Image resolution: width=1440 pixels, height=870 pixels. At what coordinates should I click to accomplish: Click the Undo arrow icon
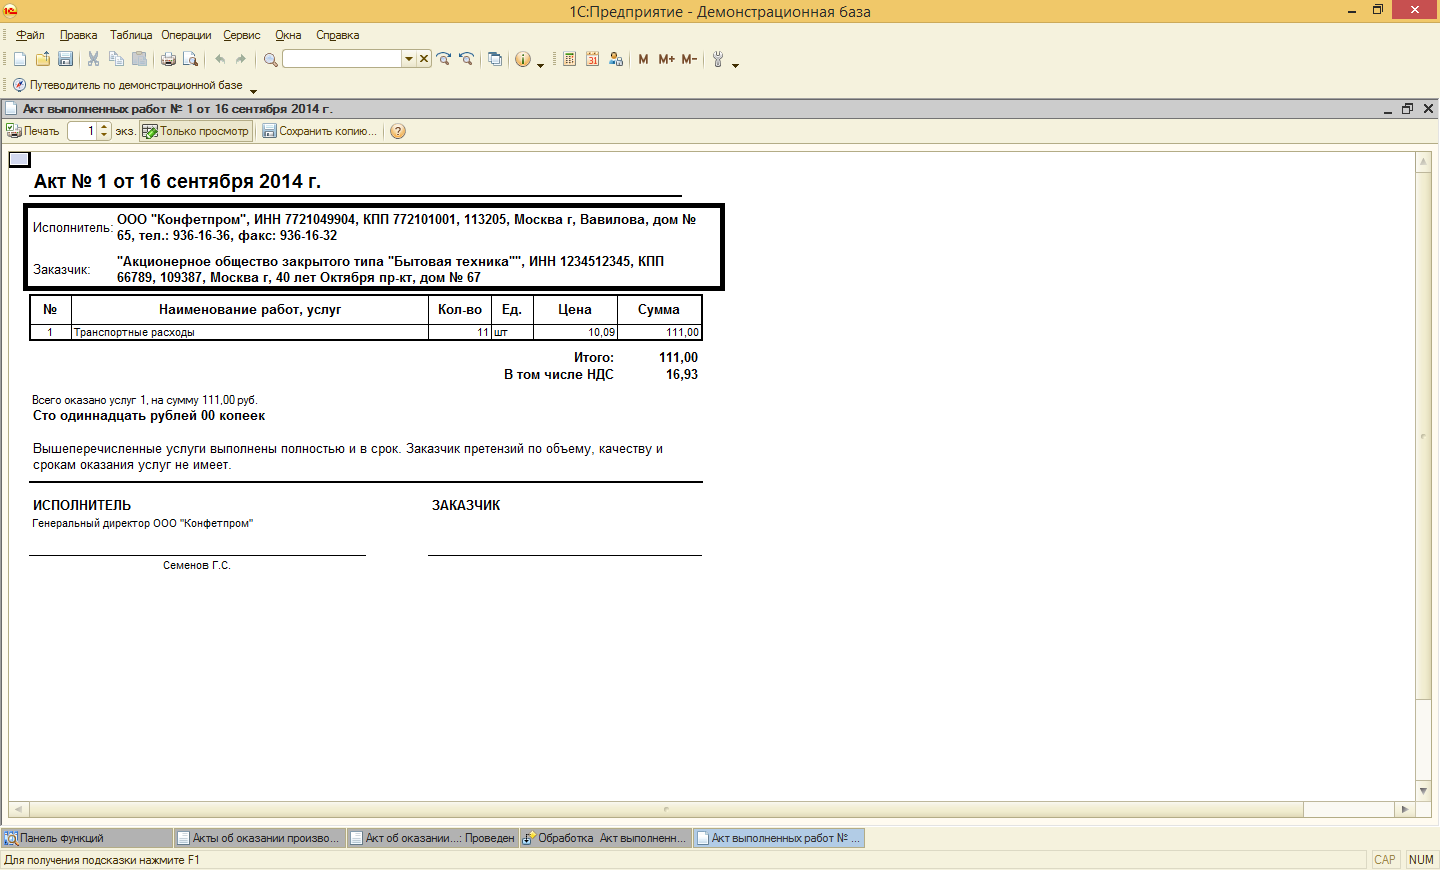point(220,59)
